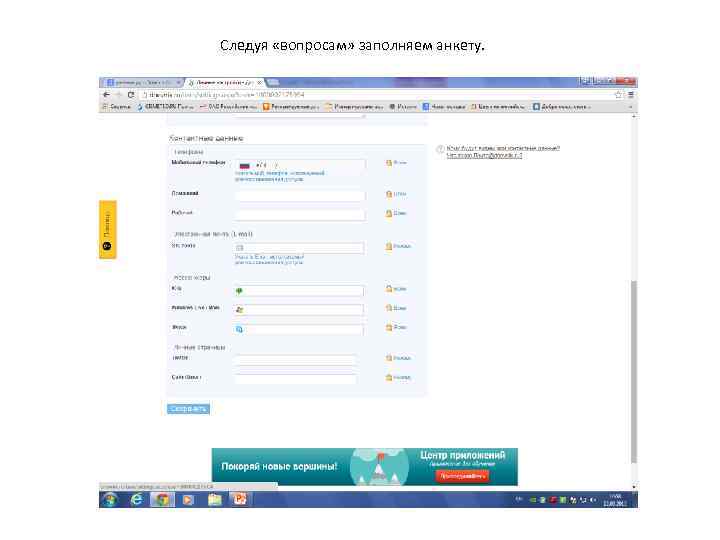This screenshot has height=540, width=720.
Task: Click the mobile phone number input
Action: click(300, 165)
